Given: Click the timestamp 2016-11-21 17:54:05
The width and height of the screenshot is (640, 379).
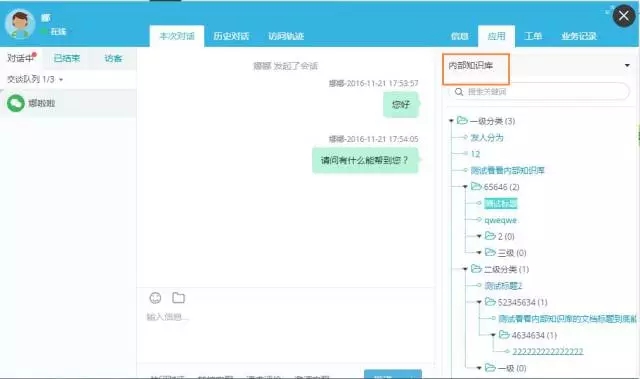Looking at the screenshot, I should (382, 139).
